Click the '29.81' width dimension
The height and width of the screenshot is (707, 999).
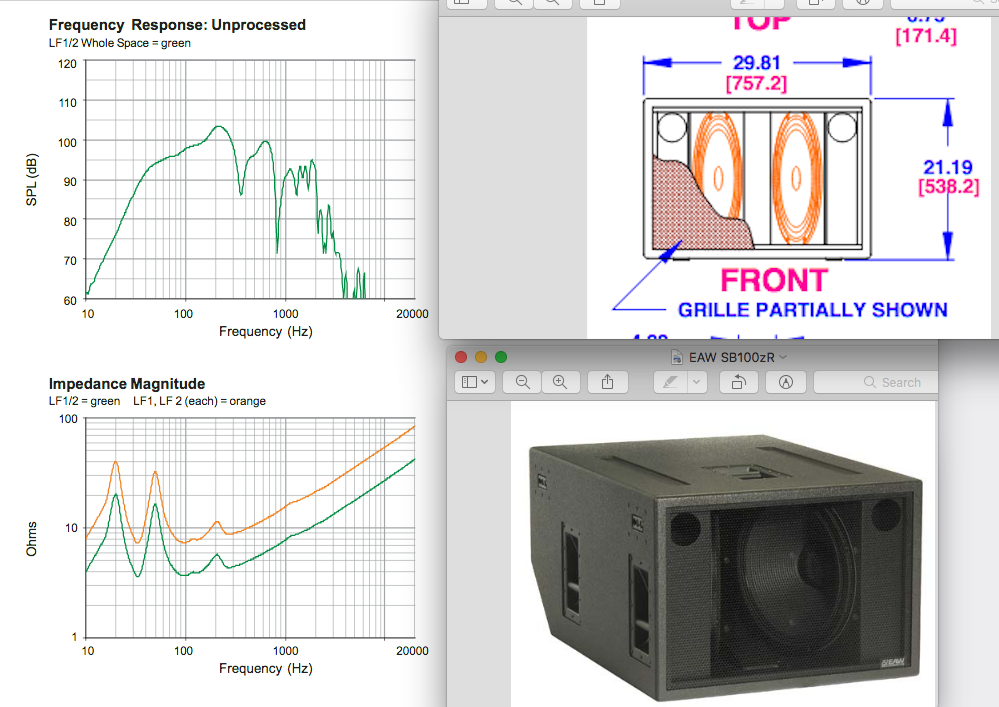pyautogui.click(x=756, y=62)
